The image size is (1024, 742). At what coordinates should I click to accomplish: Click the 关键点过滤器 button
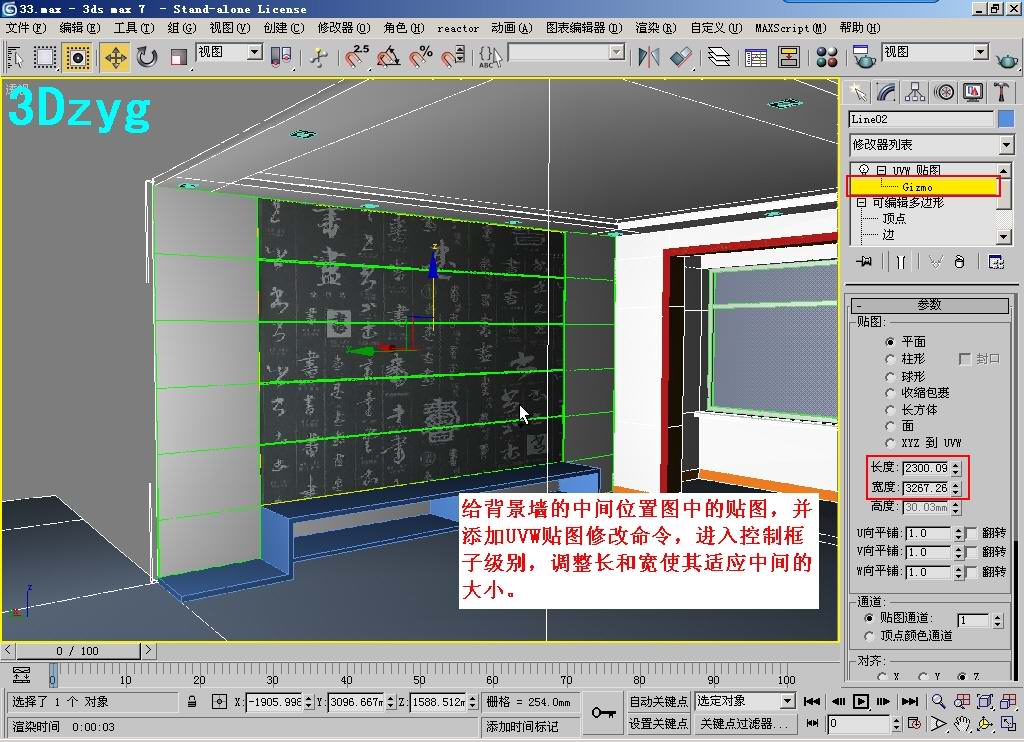point(744,723)
